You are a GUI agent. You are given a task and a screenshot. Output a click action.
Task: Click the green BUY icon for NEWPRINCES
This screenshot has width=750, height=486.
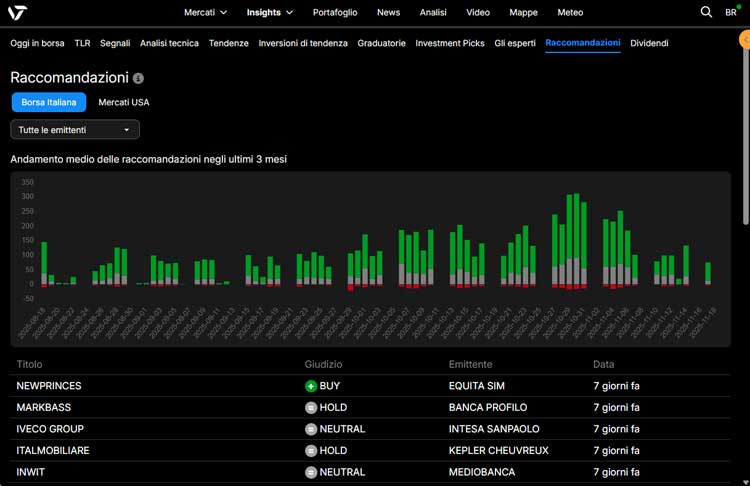311,385
